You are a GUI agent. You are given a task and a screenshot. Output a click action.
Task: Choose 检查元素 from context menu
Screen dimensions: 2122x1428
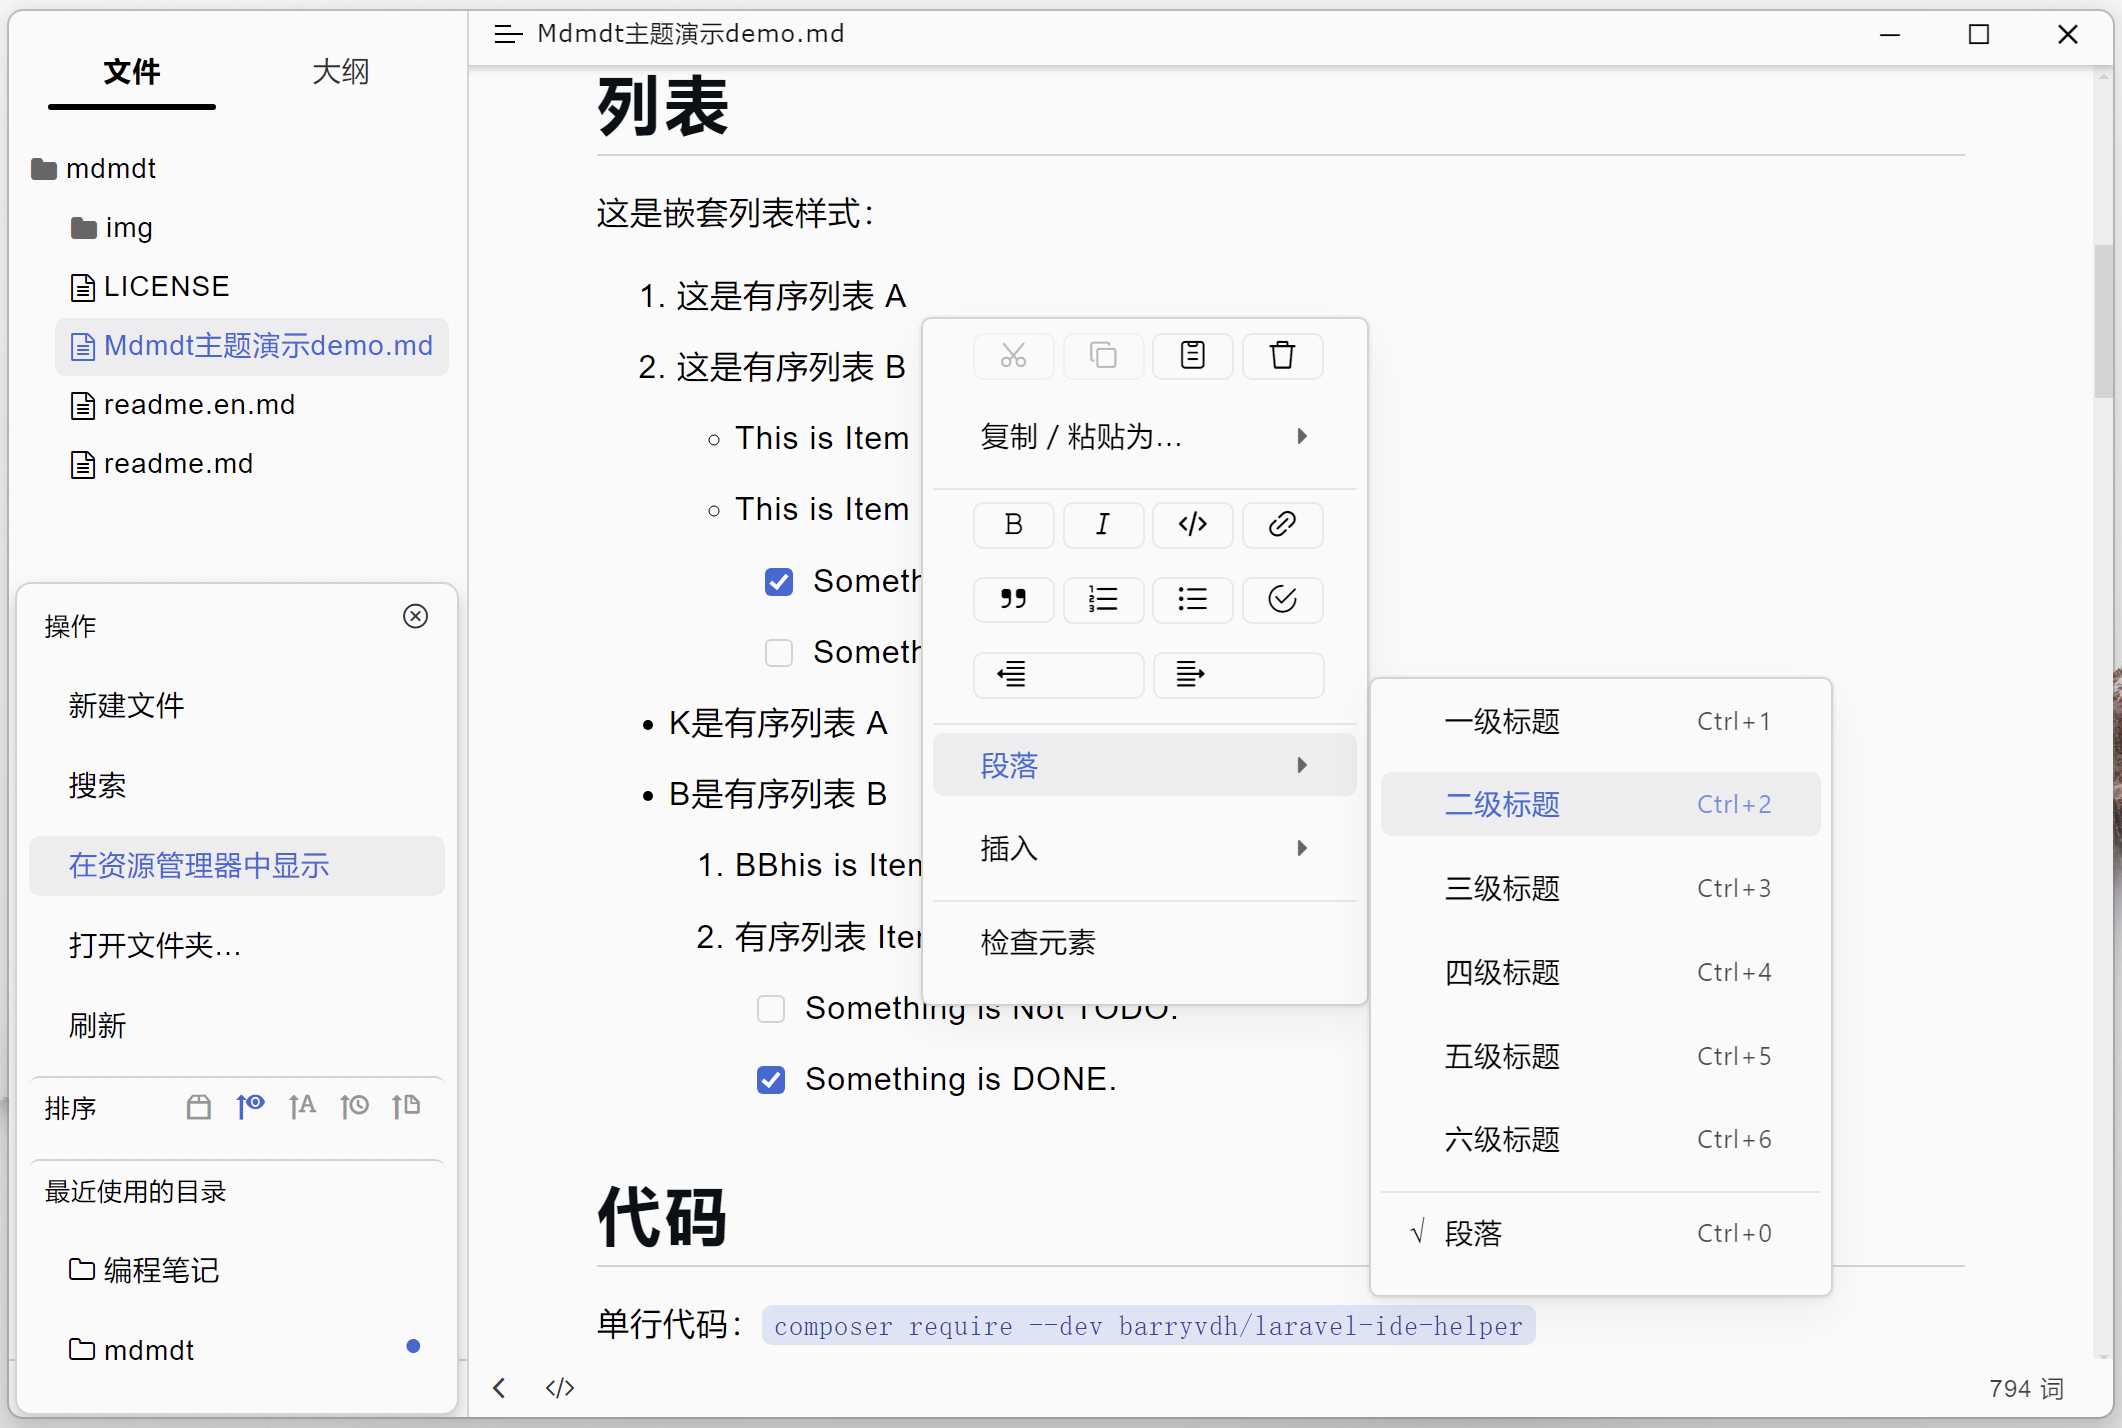(x=1144, y=942)
